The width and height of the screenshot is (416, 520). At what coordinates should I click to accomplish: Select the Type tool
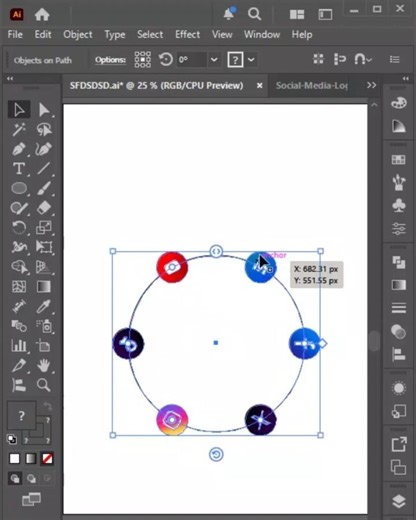point(19,168)
